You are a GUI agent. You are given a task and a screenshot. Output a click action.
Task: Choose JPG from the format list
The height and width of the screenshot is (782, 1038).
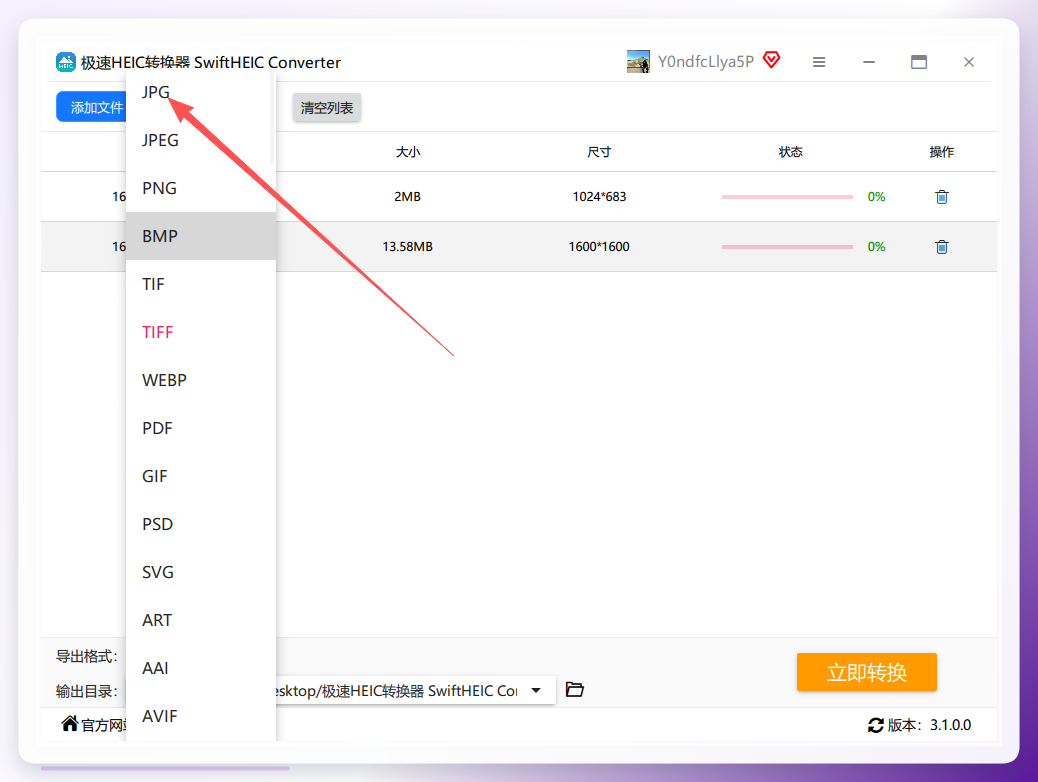click(x=201, y=92)
